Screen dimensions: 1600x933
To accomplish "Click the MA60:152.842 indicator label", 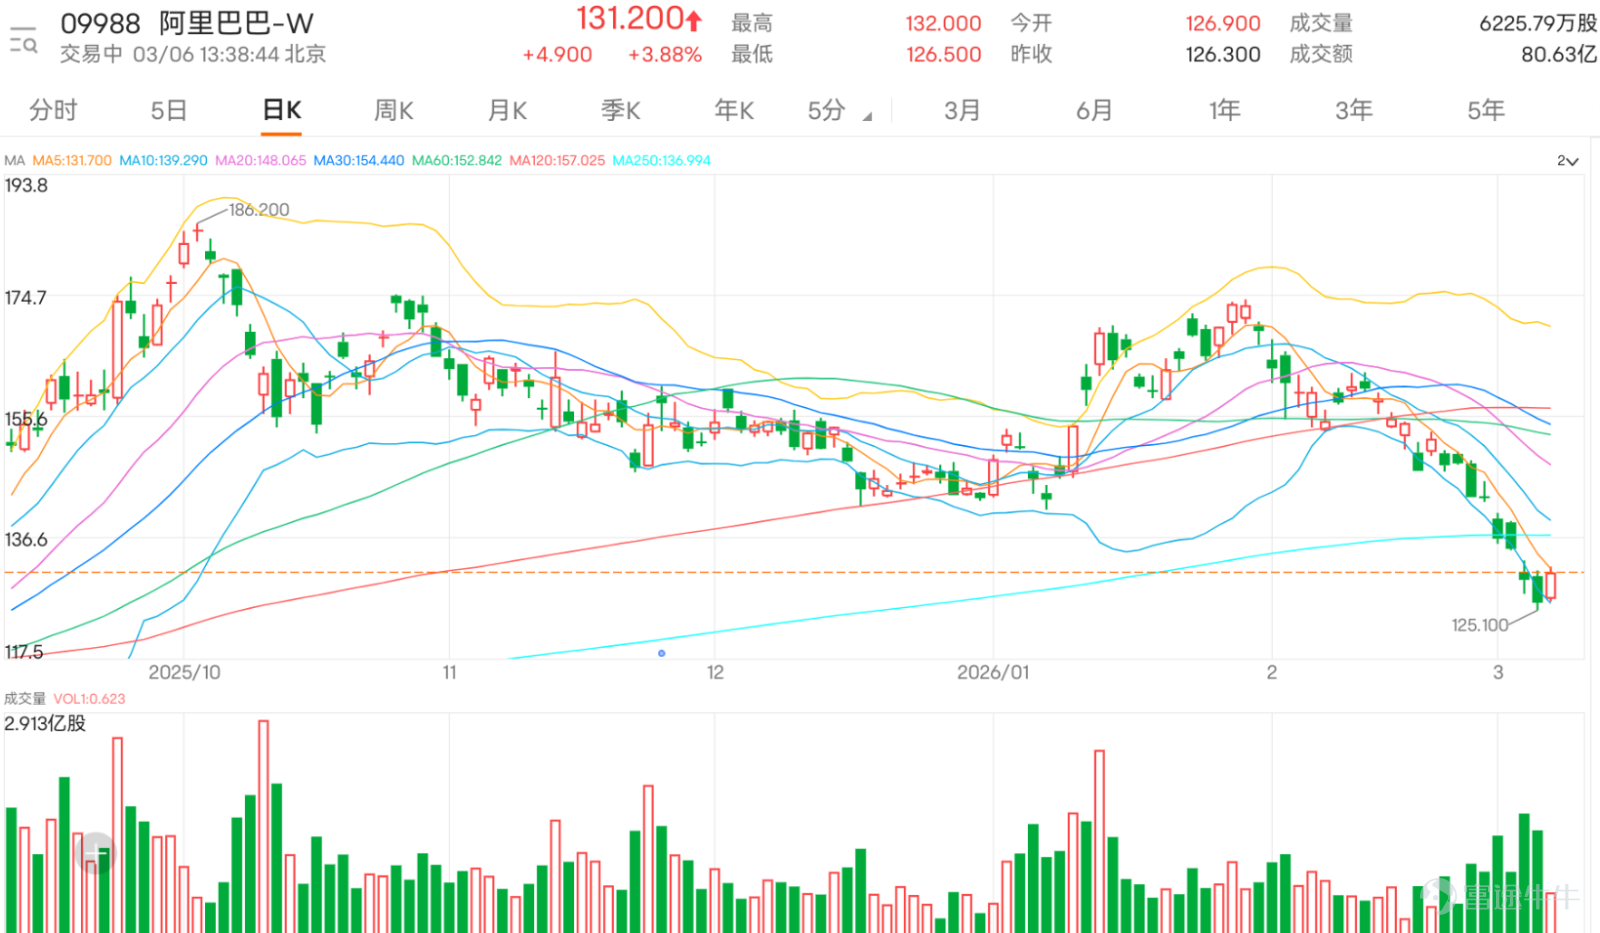I will (x=457, y=160).
